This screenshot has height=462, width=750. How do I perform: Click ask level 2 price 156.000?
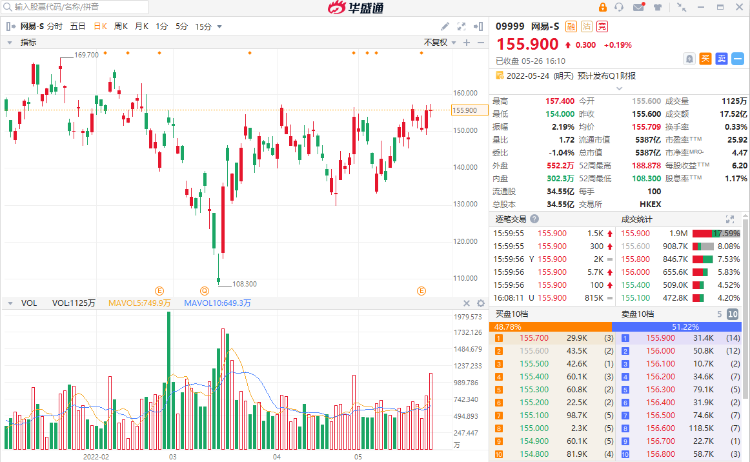661,351
